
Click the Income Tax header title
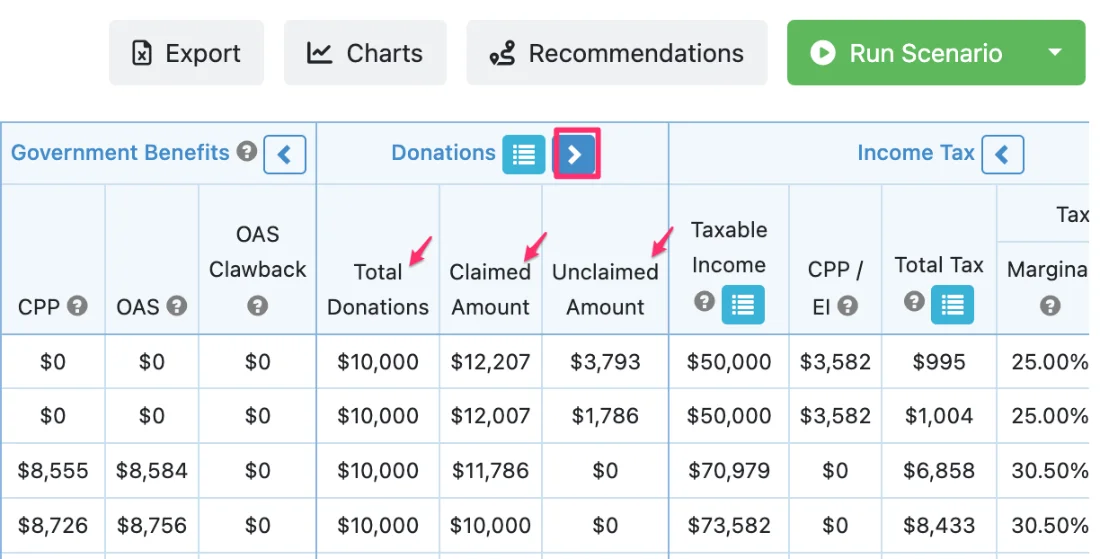point(915,153)
